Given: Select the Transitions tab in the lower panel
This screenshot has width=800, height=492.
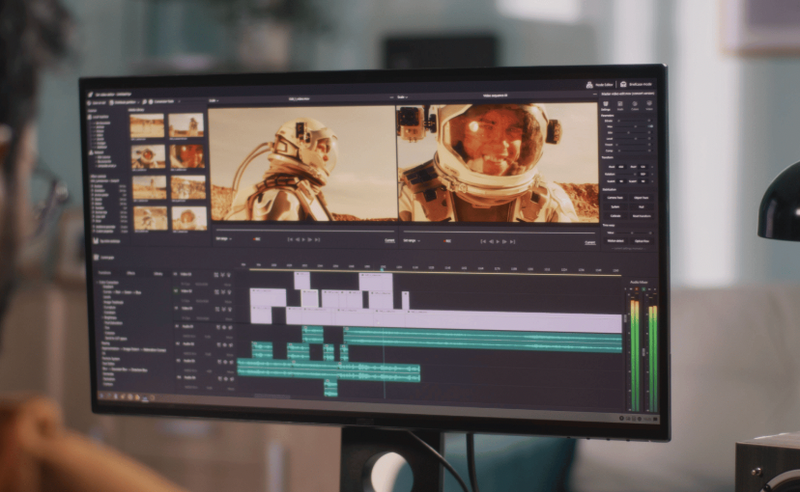Looking at the screenshot, I should (x=105, y=273).
